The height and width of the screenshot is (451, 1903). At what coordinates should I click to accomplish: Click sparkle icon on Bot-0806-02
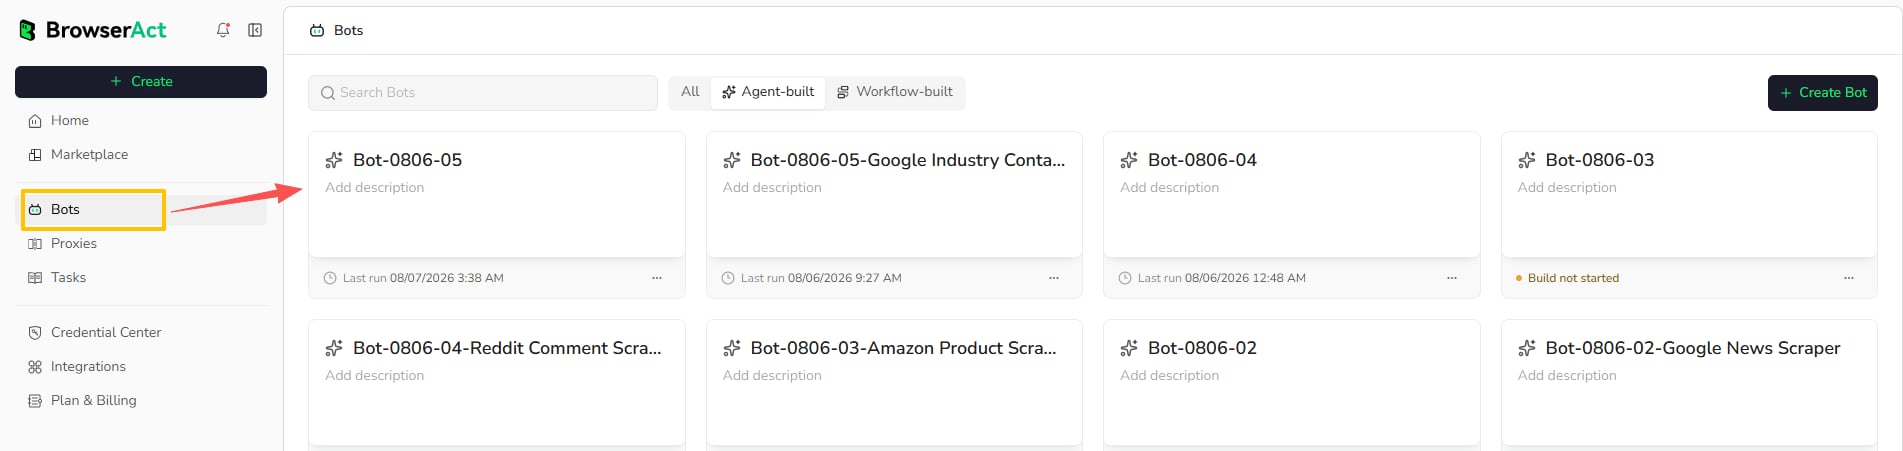click(x=1129, y=348)
